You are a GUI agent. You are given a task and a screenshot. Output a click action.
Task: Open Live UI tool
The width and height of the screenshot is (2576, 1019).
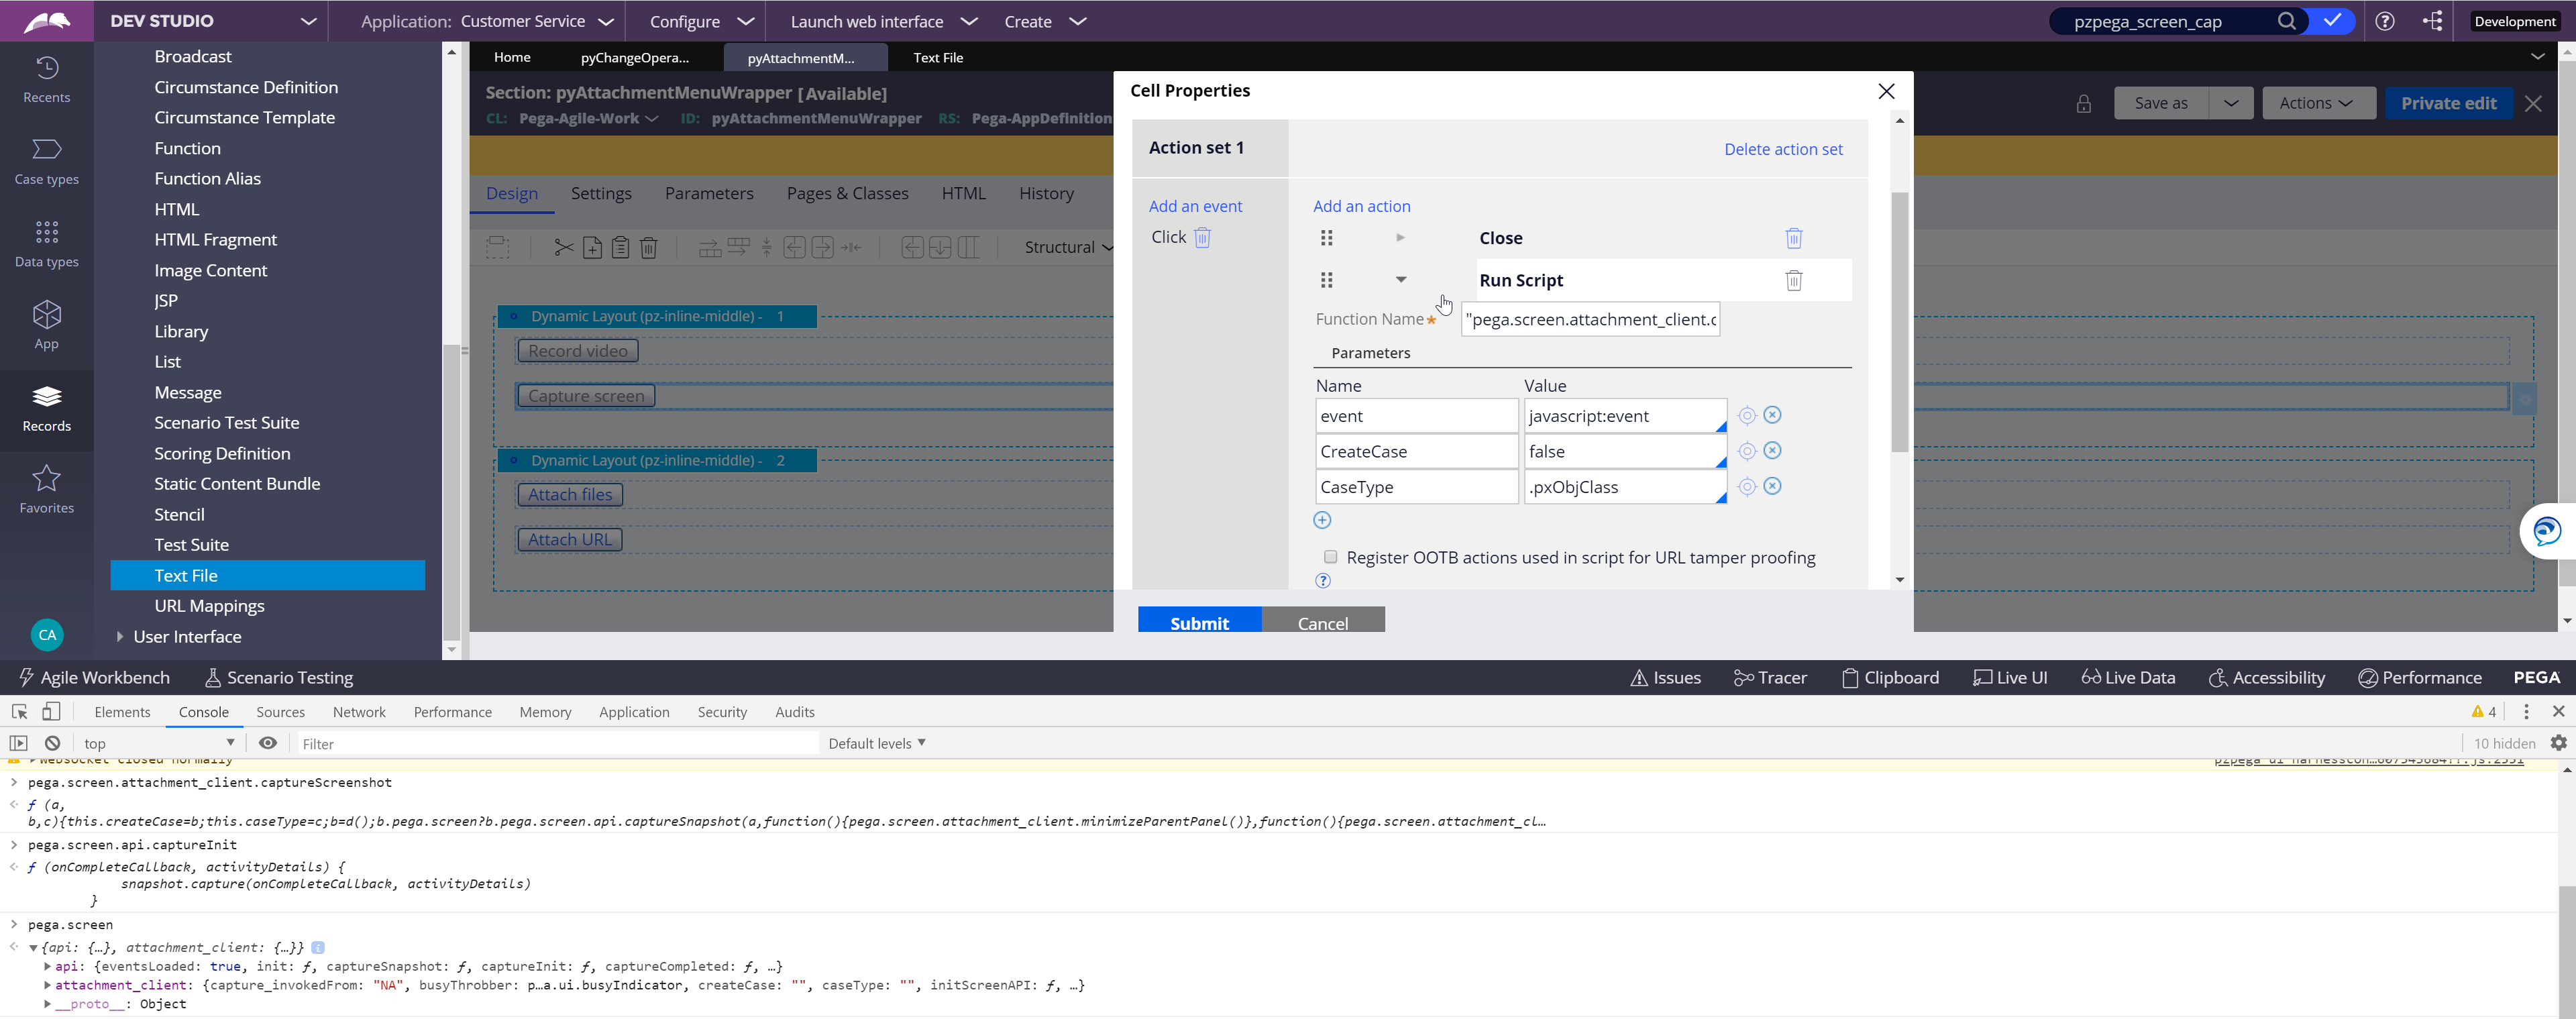tap(2010, 677)
